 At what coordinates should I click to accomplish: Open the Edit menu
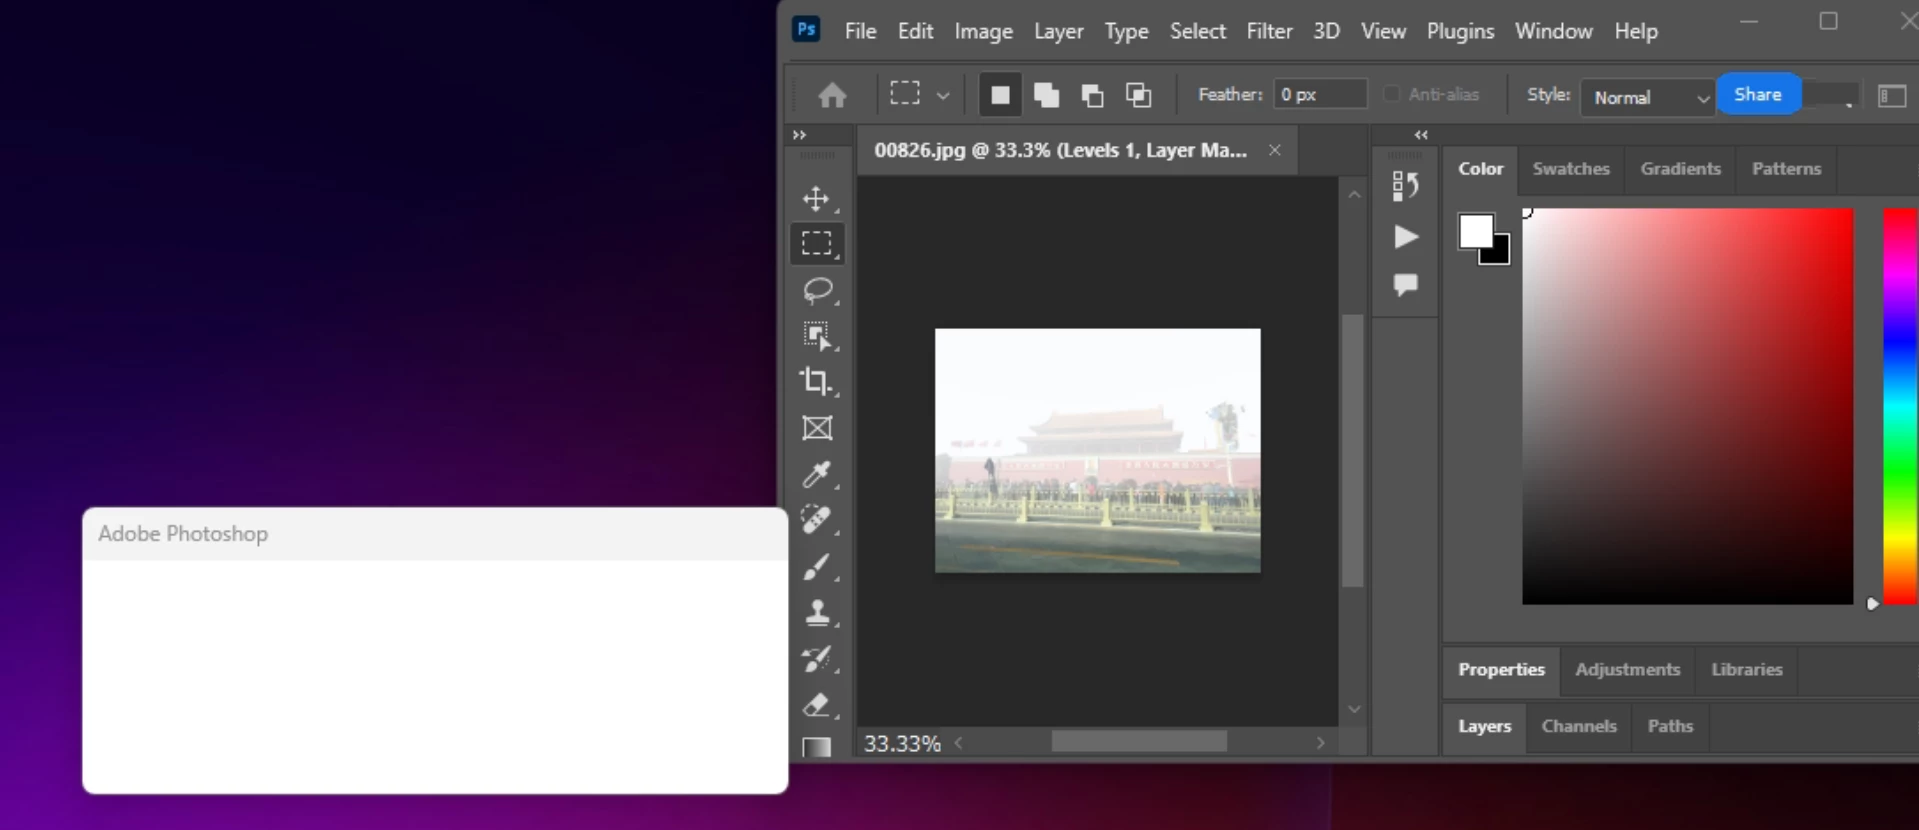[915, 31]
